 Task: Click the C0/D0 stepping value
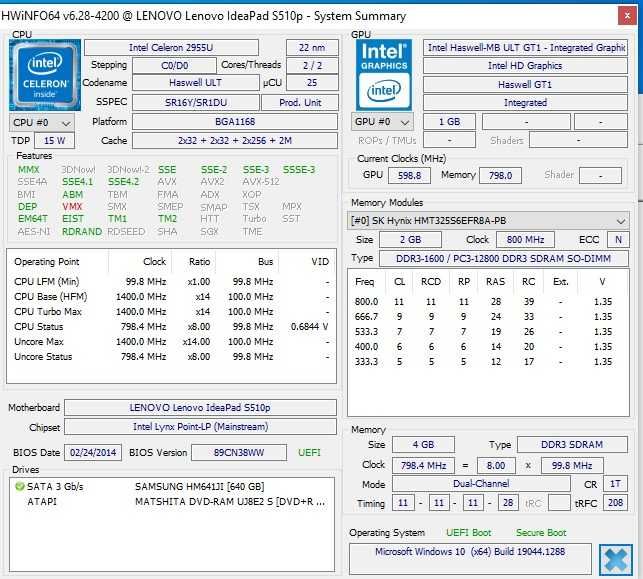tap(174, 66)
